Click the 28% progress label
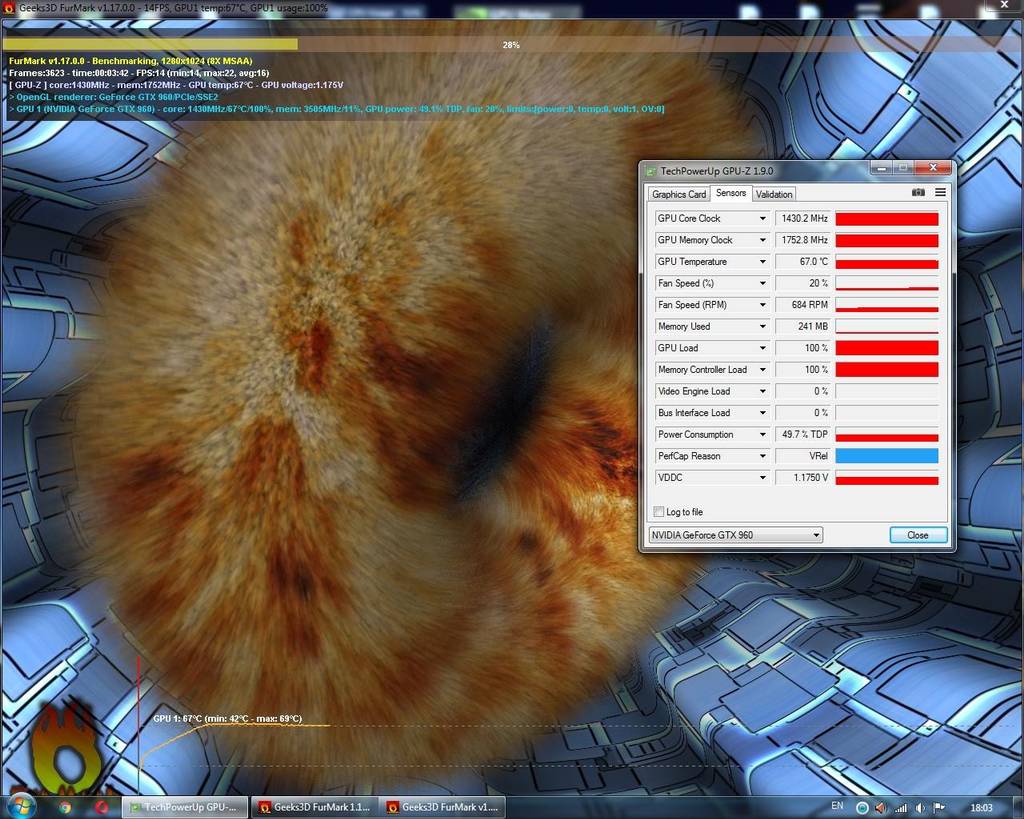The width and height of the screenshot is (1024, 819). [511, 45]
